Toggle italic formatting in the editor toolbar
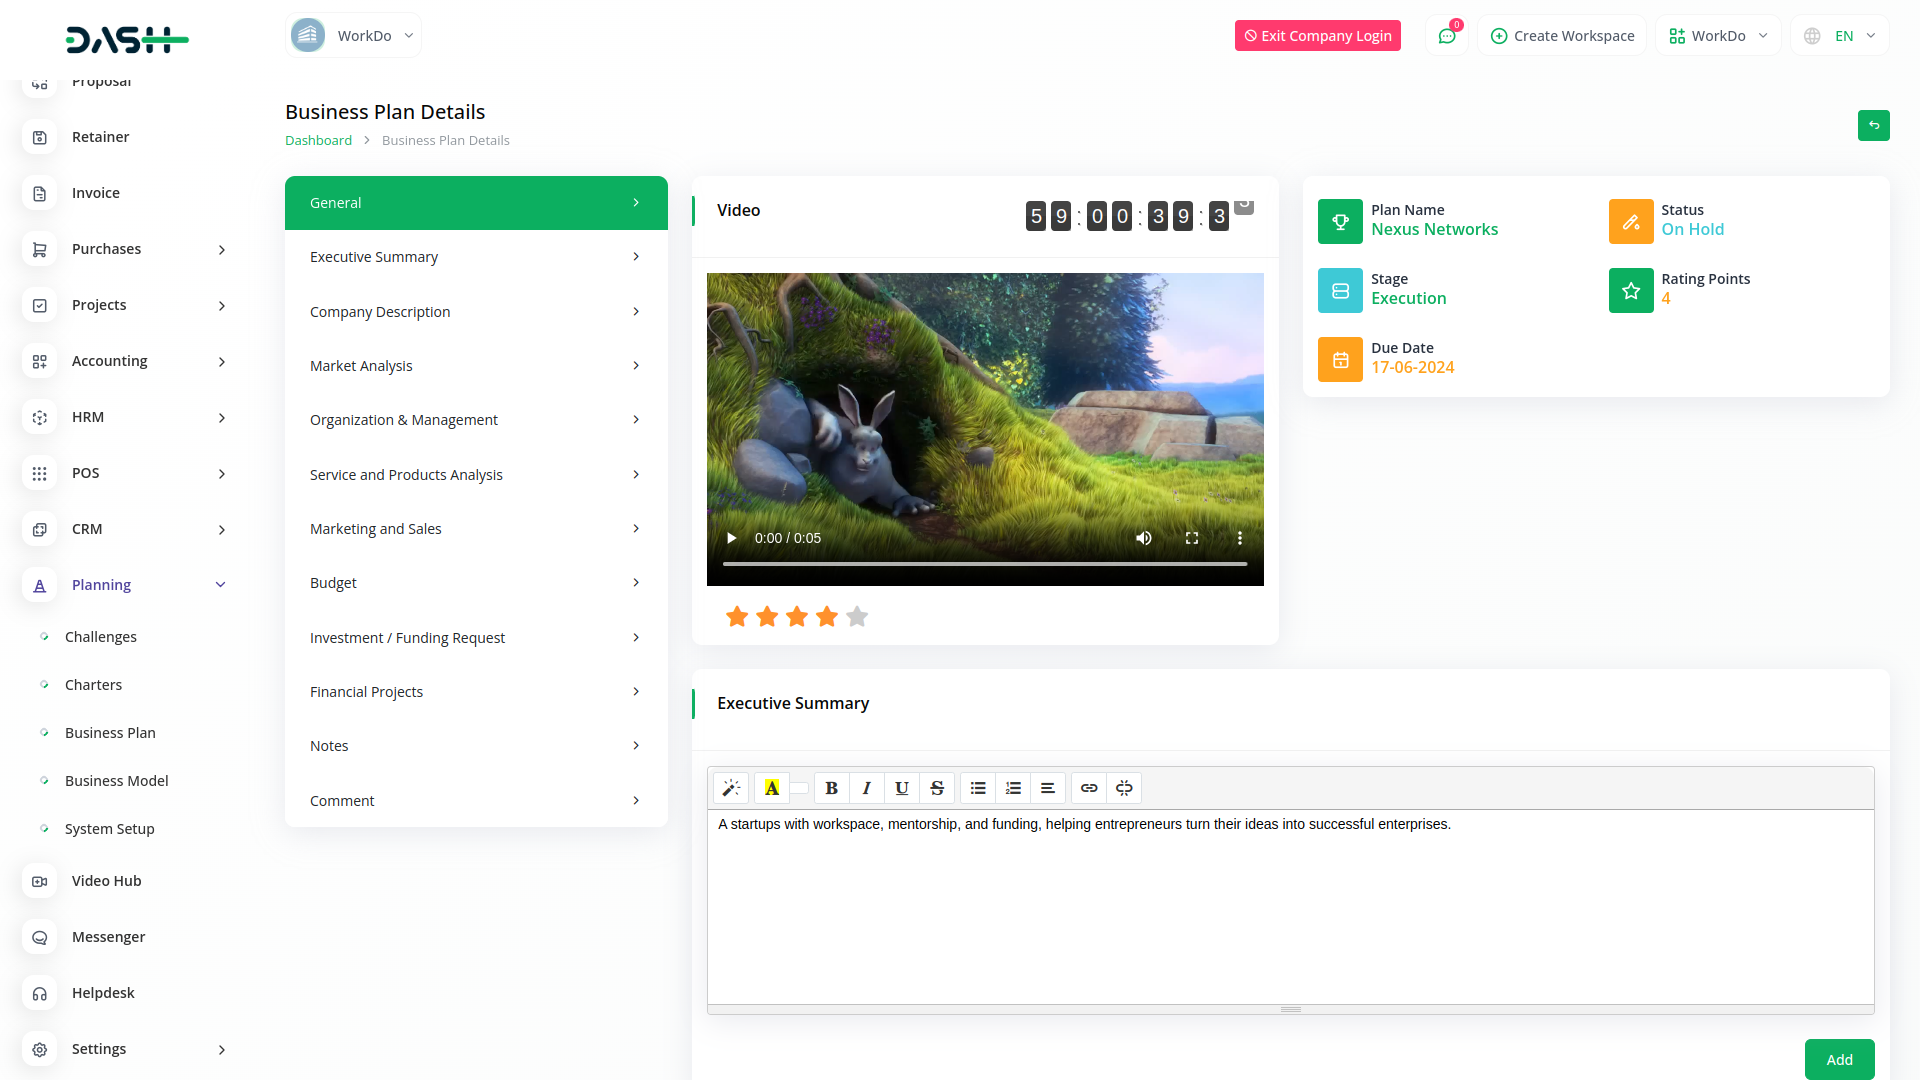The width and height of the screenshot is (1920, 1080). coord(866,788)
